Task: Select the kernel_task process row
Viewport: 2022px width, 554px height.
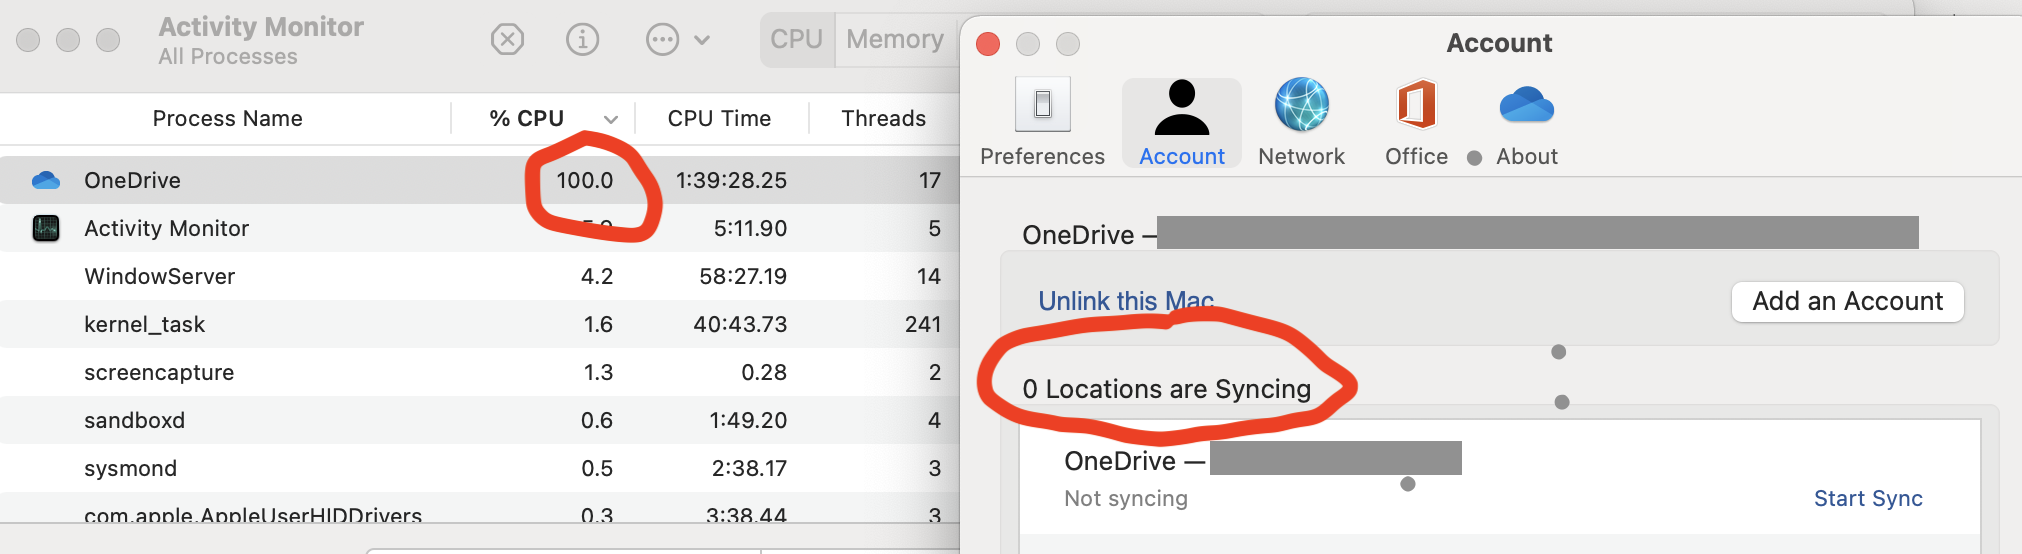Action: pos(480,324)
